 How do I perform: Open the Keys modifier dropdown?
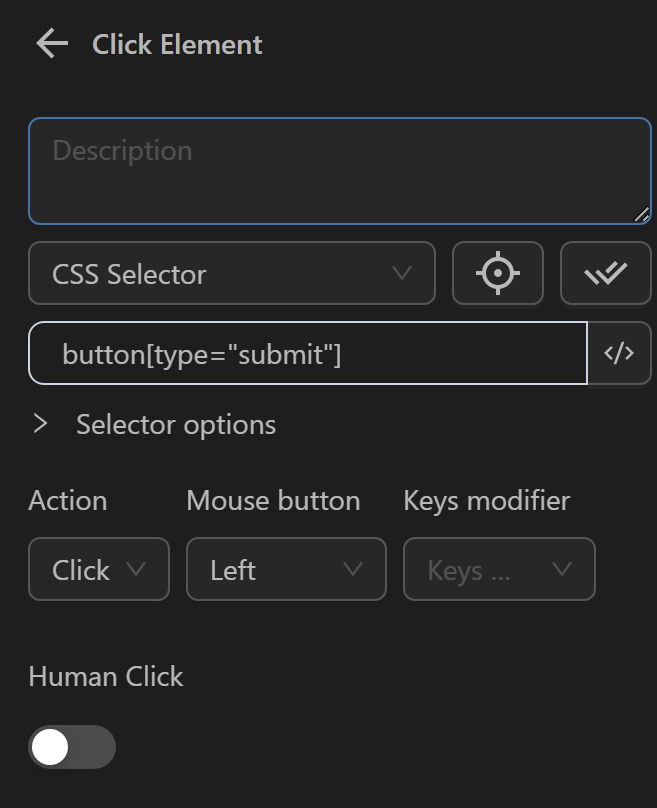pos(499,569)
